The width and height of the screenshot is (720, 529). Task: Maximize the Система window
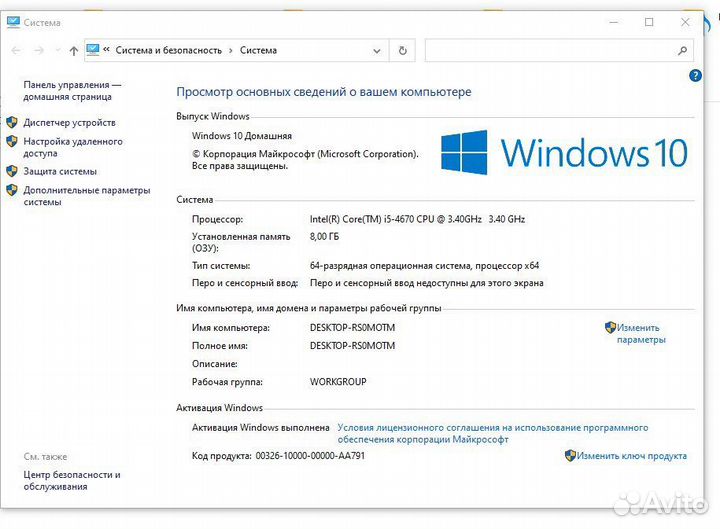[x=649, y=22]
